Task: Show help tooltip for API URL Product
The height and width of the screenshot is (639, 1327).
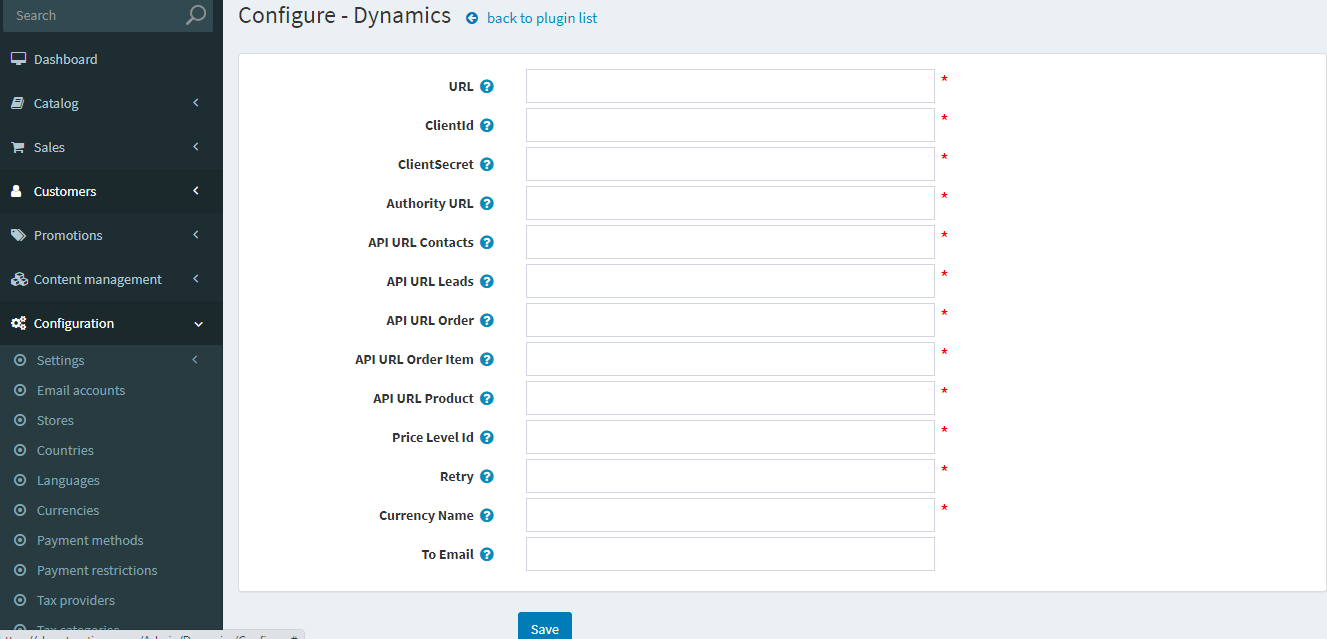Action: click(x=487, y=398)
